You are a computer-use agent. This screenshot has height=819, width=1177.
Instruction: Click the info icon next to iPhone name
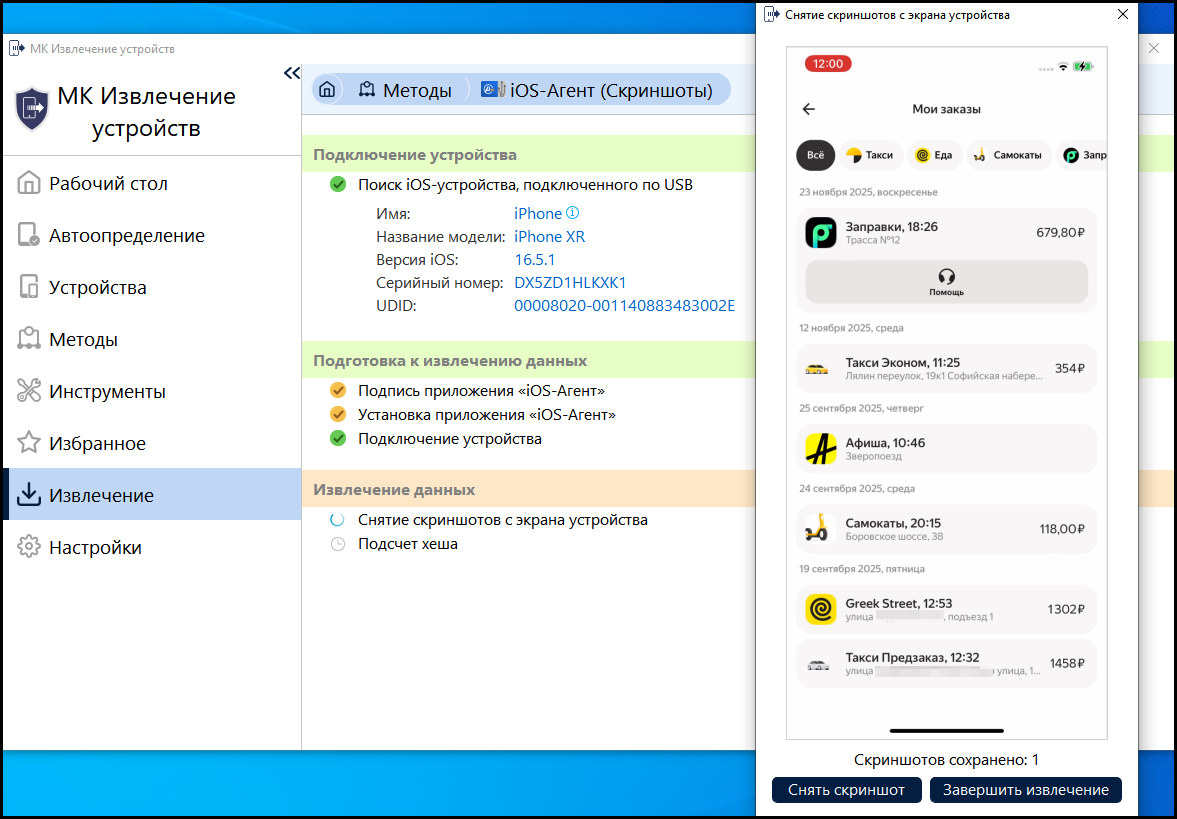572,212
